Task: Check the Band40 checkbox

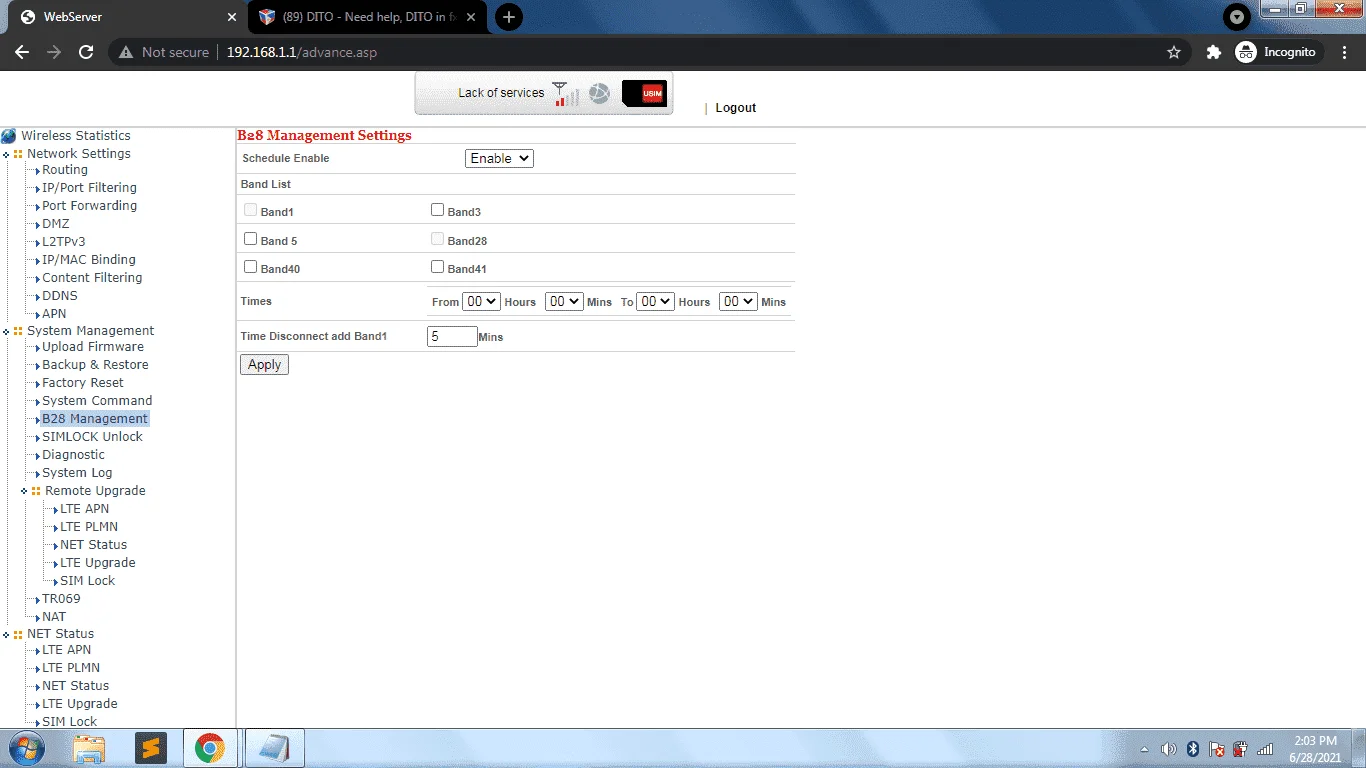Action: tap(251, 267)
